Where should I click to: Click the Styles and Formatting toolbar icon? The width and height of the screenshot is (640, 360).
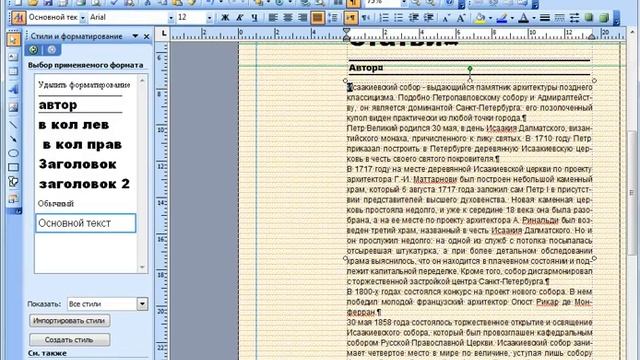[18, 18]
